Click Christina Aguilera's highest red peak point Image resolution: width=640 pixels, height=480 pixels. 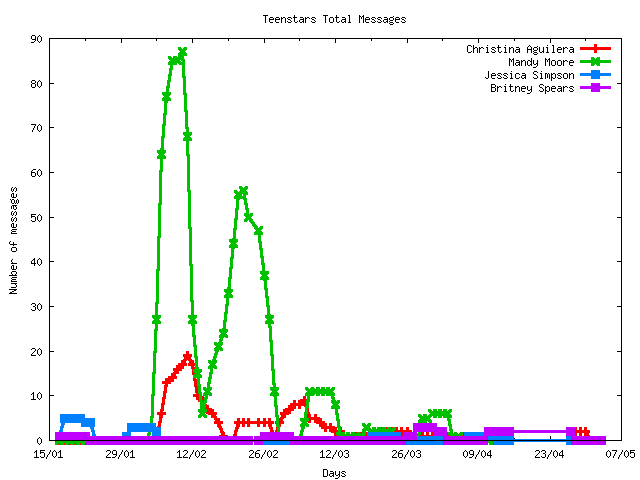point(187,356)
